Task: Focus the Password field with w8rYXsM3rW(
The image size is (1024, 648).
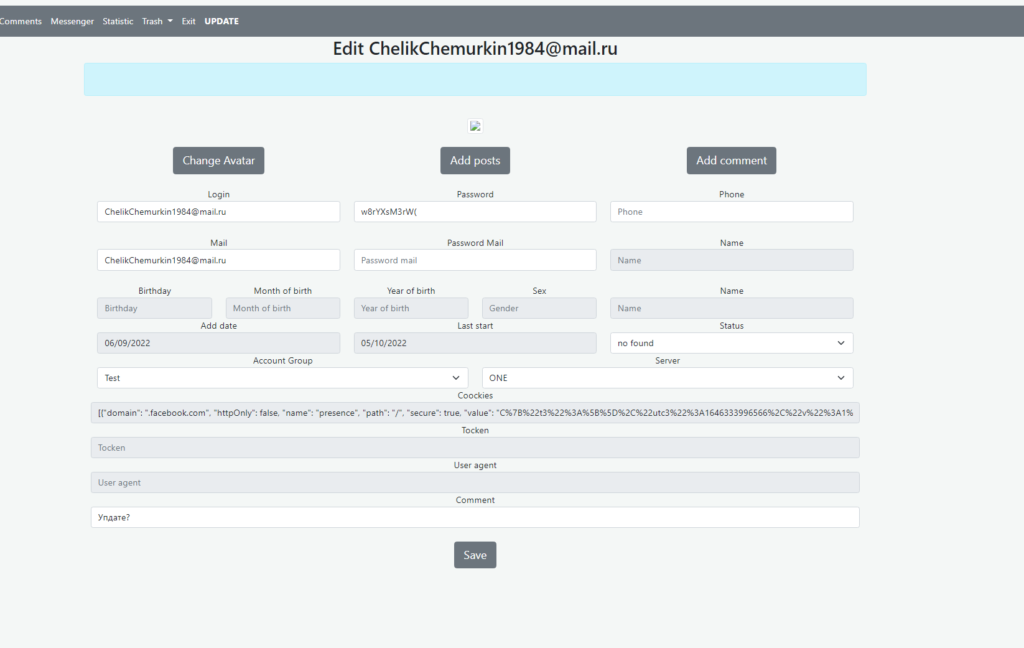Action: point(475,212)
